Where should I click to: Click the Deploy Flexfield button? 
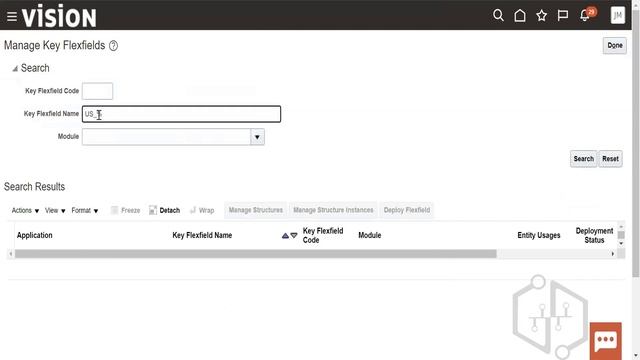407,210
